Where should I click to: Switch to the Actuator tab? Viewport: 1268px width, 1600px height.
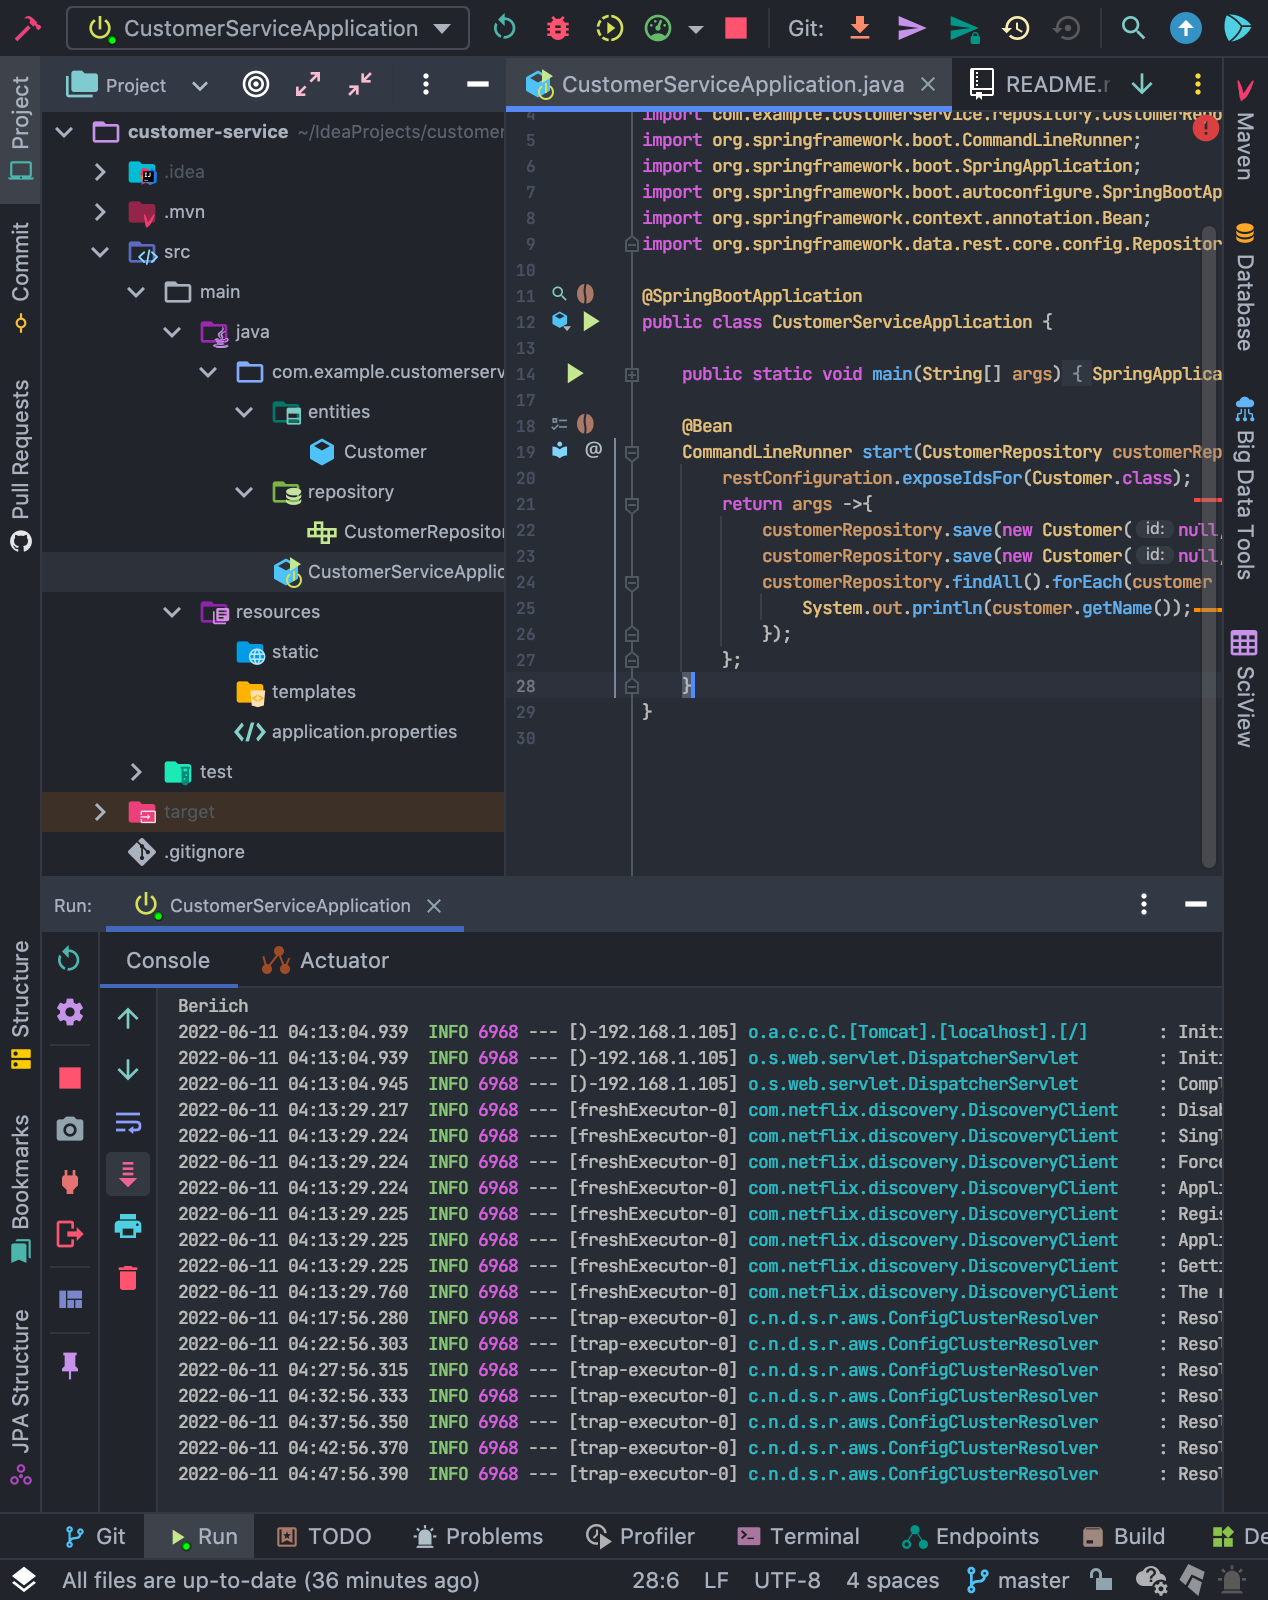[x=326, y=960]
